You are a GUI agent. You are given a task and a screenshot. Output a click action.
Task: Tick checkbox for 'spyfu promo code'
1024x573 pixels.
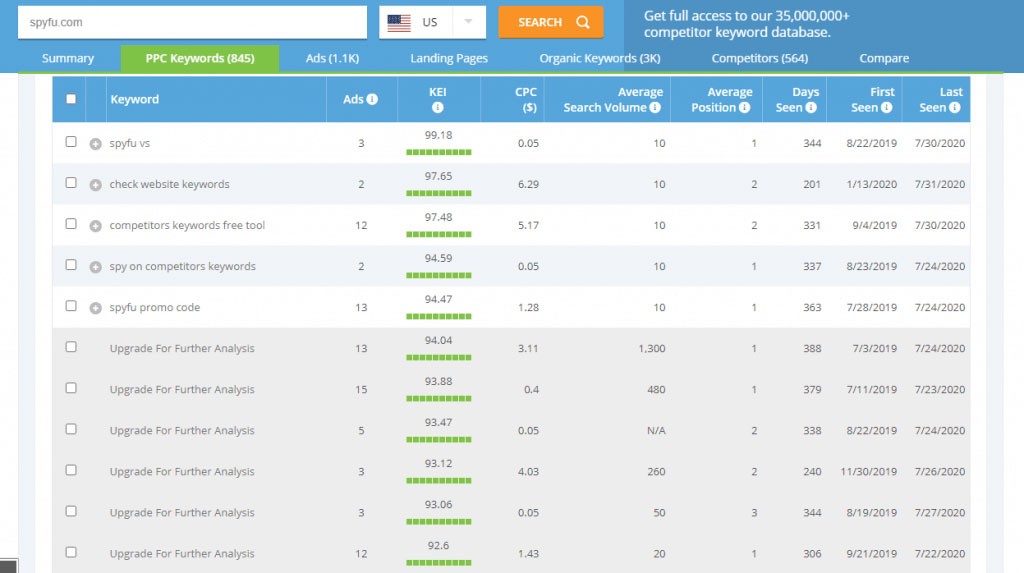[71, 306]
